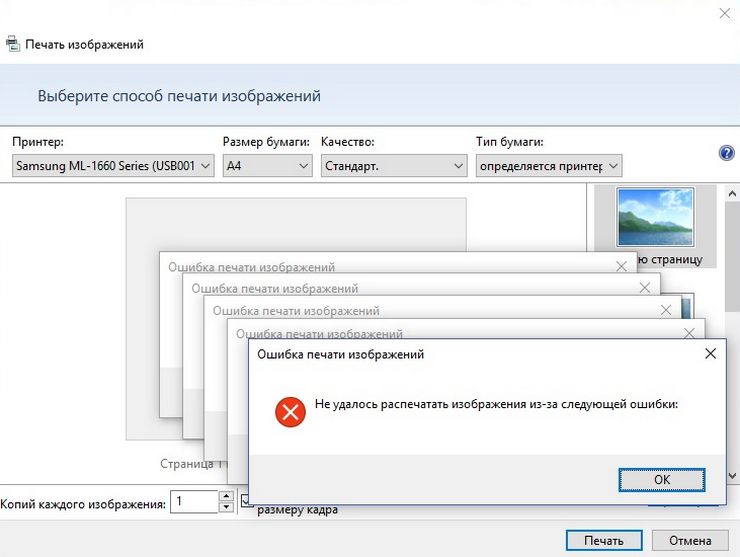Expand the Размер бумаги A4 dropdown
The image size is (740, 557).
click(267, 166)
